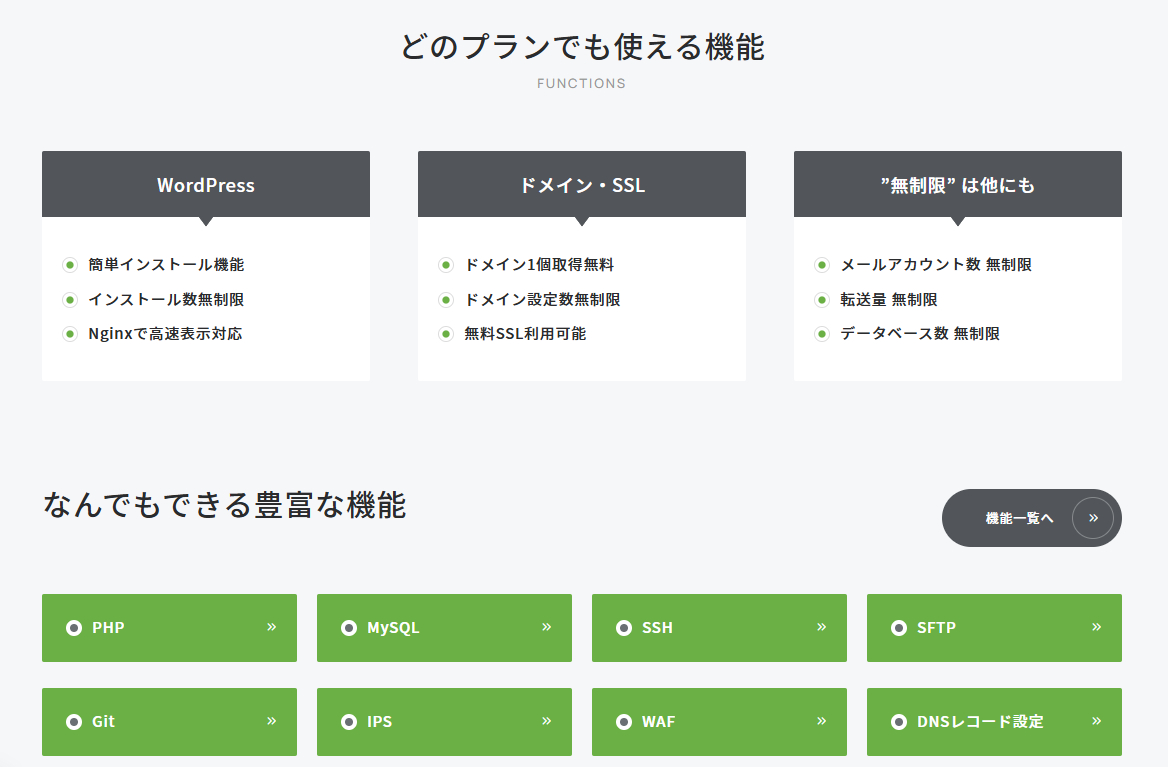The height and width of the screenshot is (767, 1168).
Task: Click the "無制限" は他にも card header
Action: tap(958, 185)
